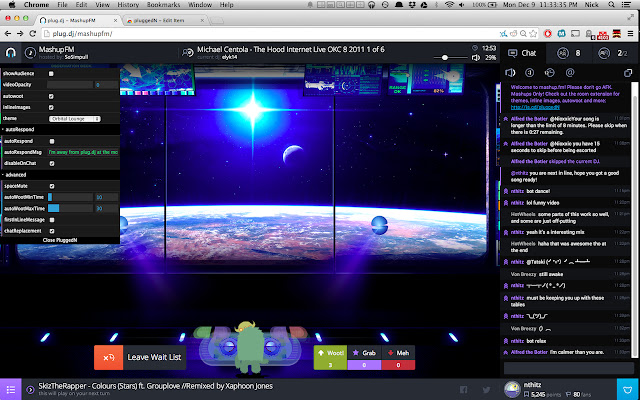
Task: Click the @ mentions icon in chat
Action: point(570,73)
